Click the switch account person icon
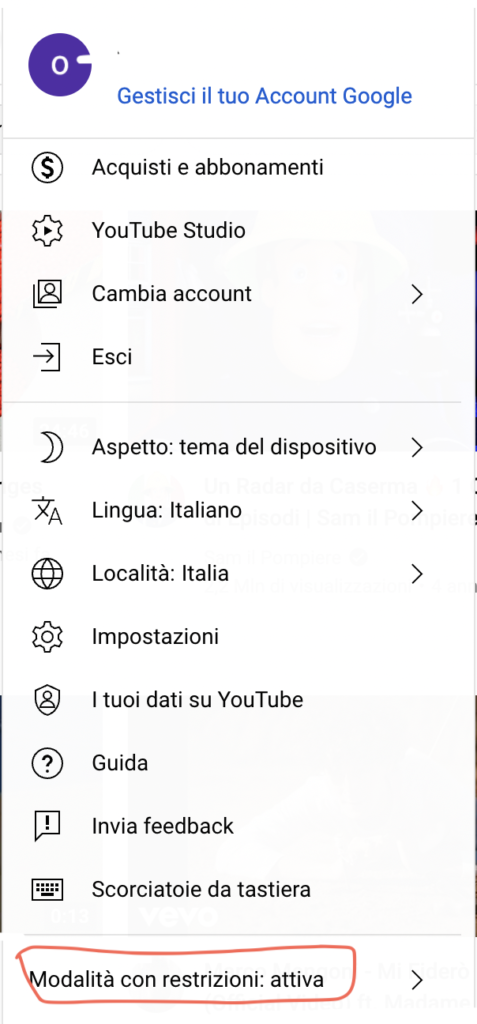 point(47,294)
